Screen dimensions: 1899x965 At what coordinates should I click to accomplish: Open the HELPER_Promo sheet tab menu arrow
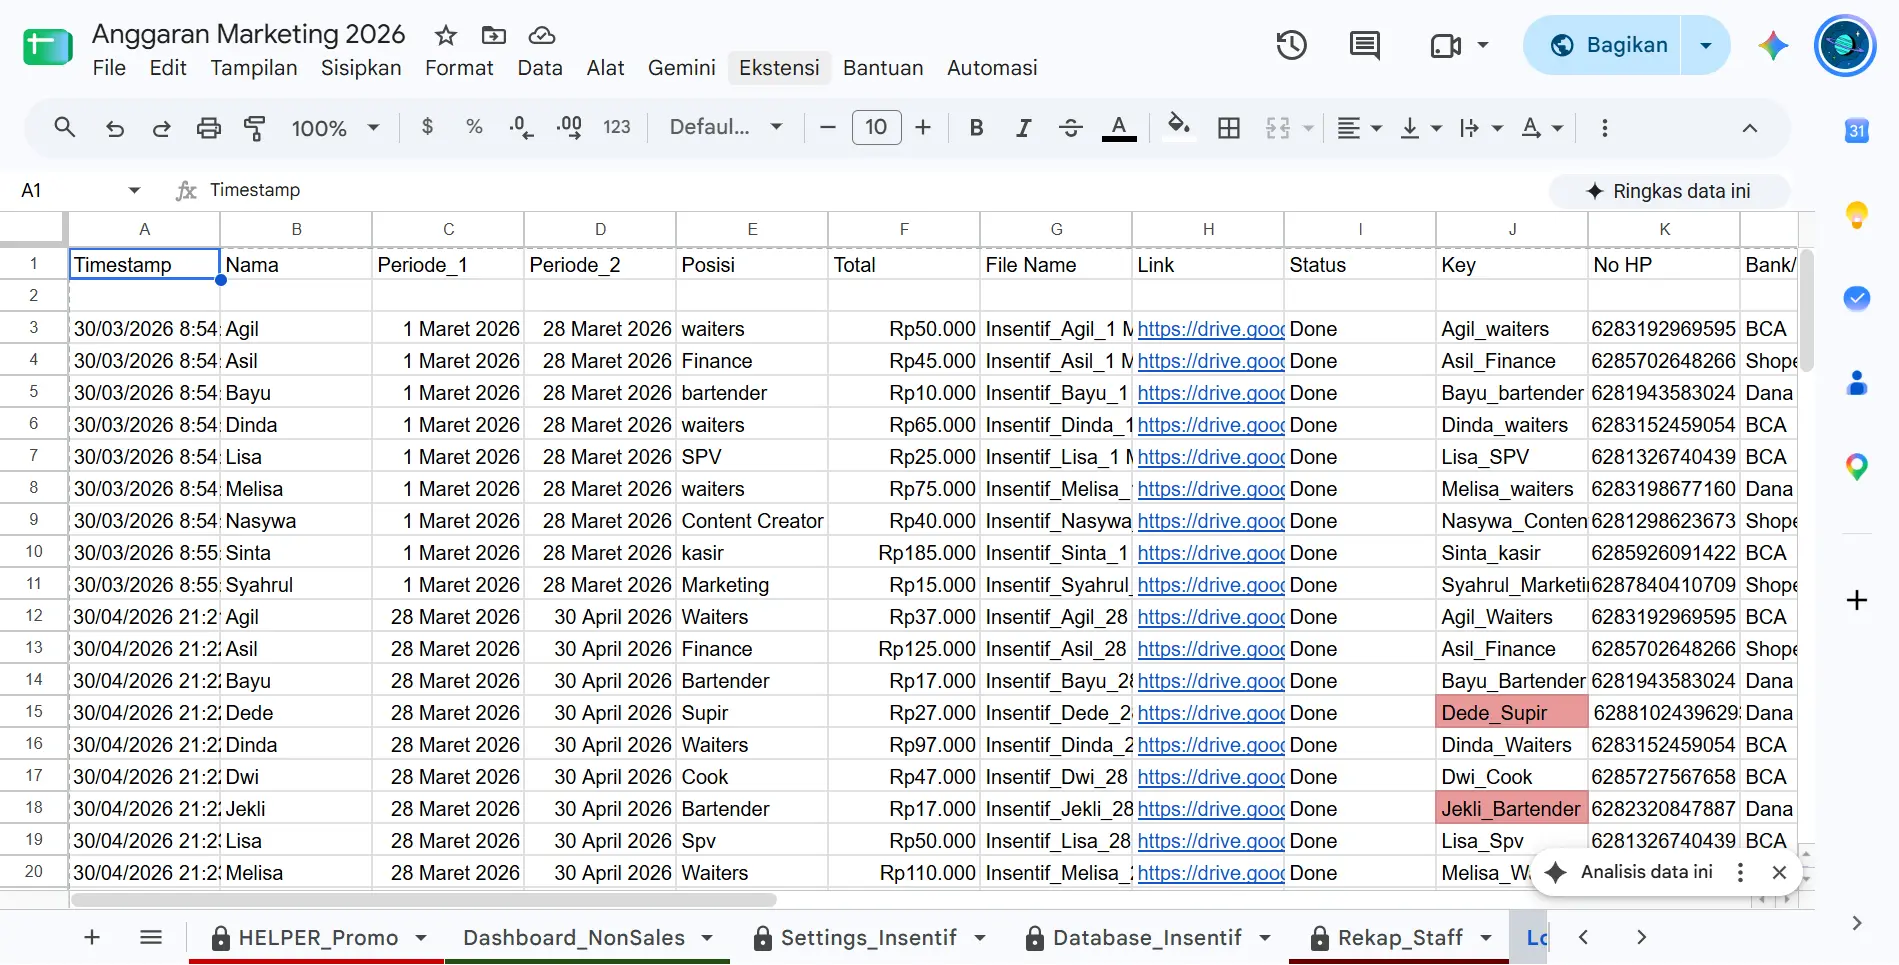(421, 938)
